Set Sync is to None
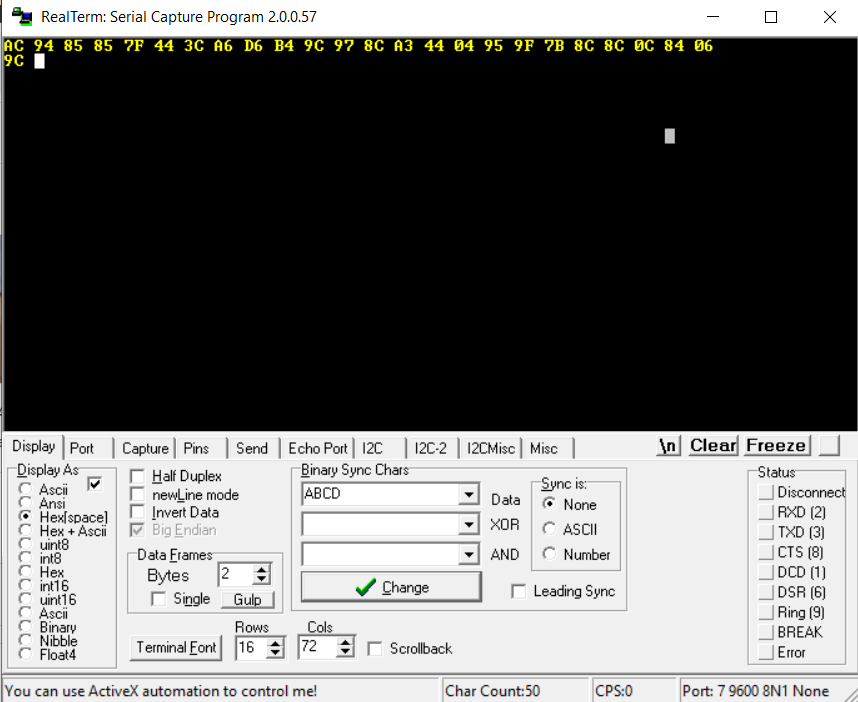Image resolution: width=858 pixels, height=702 pixels. click(x=549, y=504)
